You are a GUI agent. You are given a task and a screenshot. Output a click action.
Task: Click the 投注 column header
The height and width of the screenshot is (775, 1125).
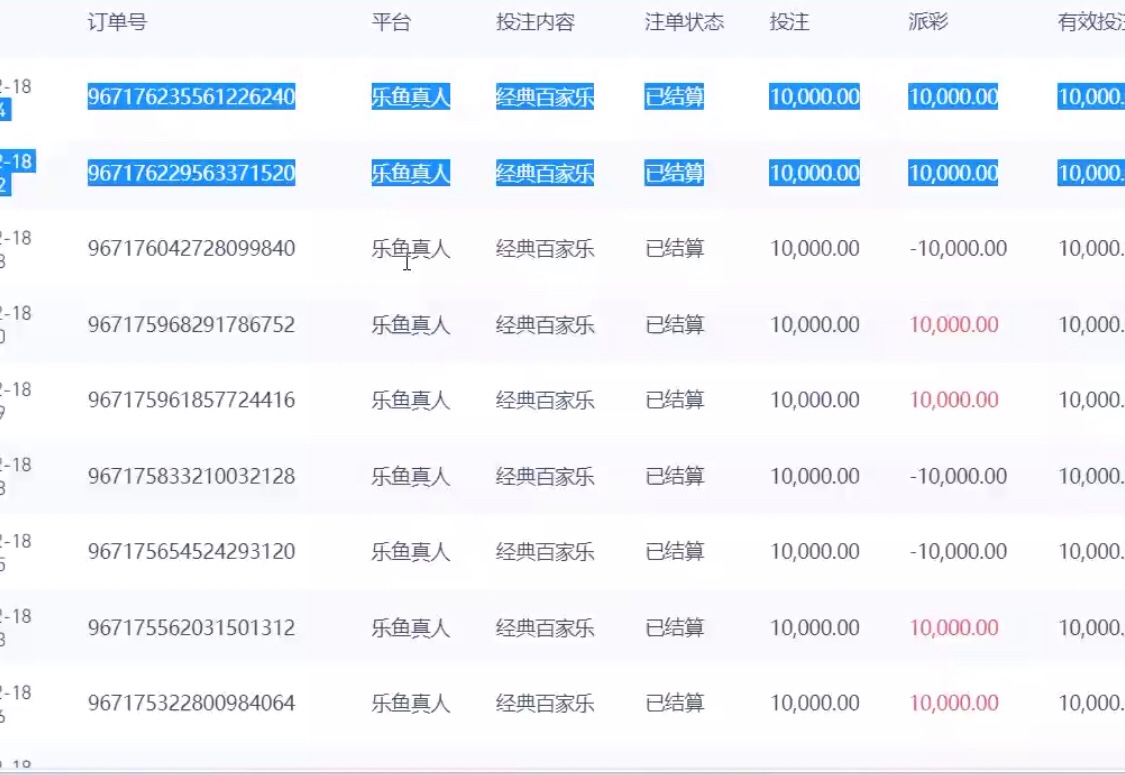(789, 22)
